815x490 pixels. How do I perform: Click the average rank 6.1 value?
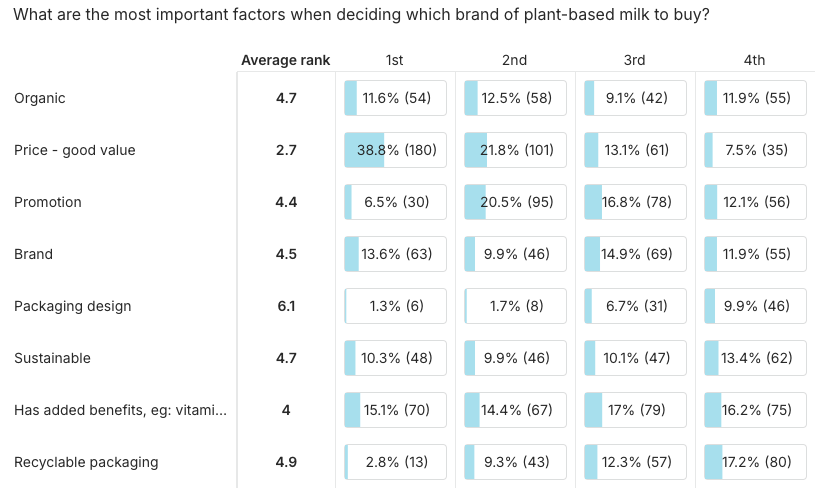point(286,306)
